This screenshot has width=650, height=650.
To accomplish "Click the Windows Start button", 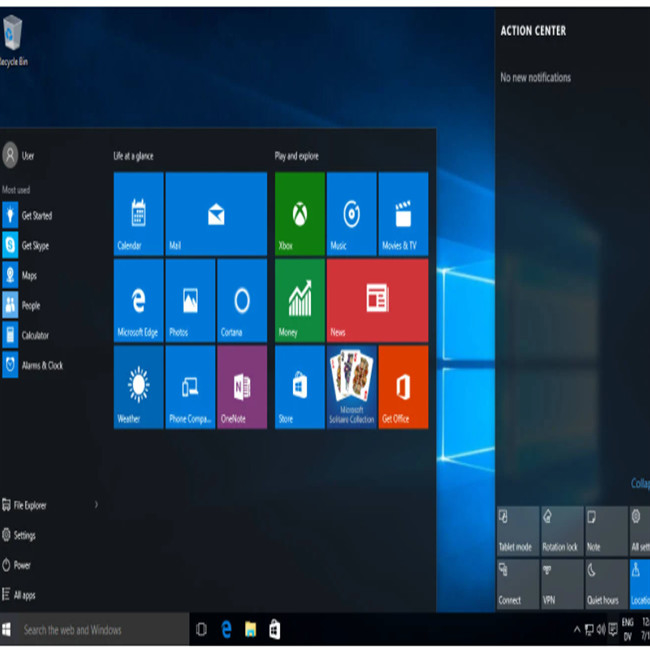I will pos(6,630).
